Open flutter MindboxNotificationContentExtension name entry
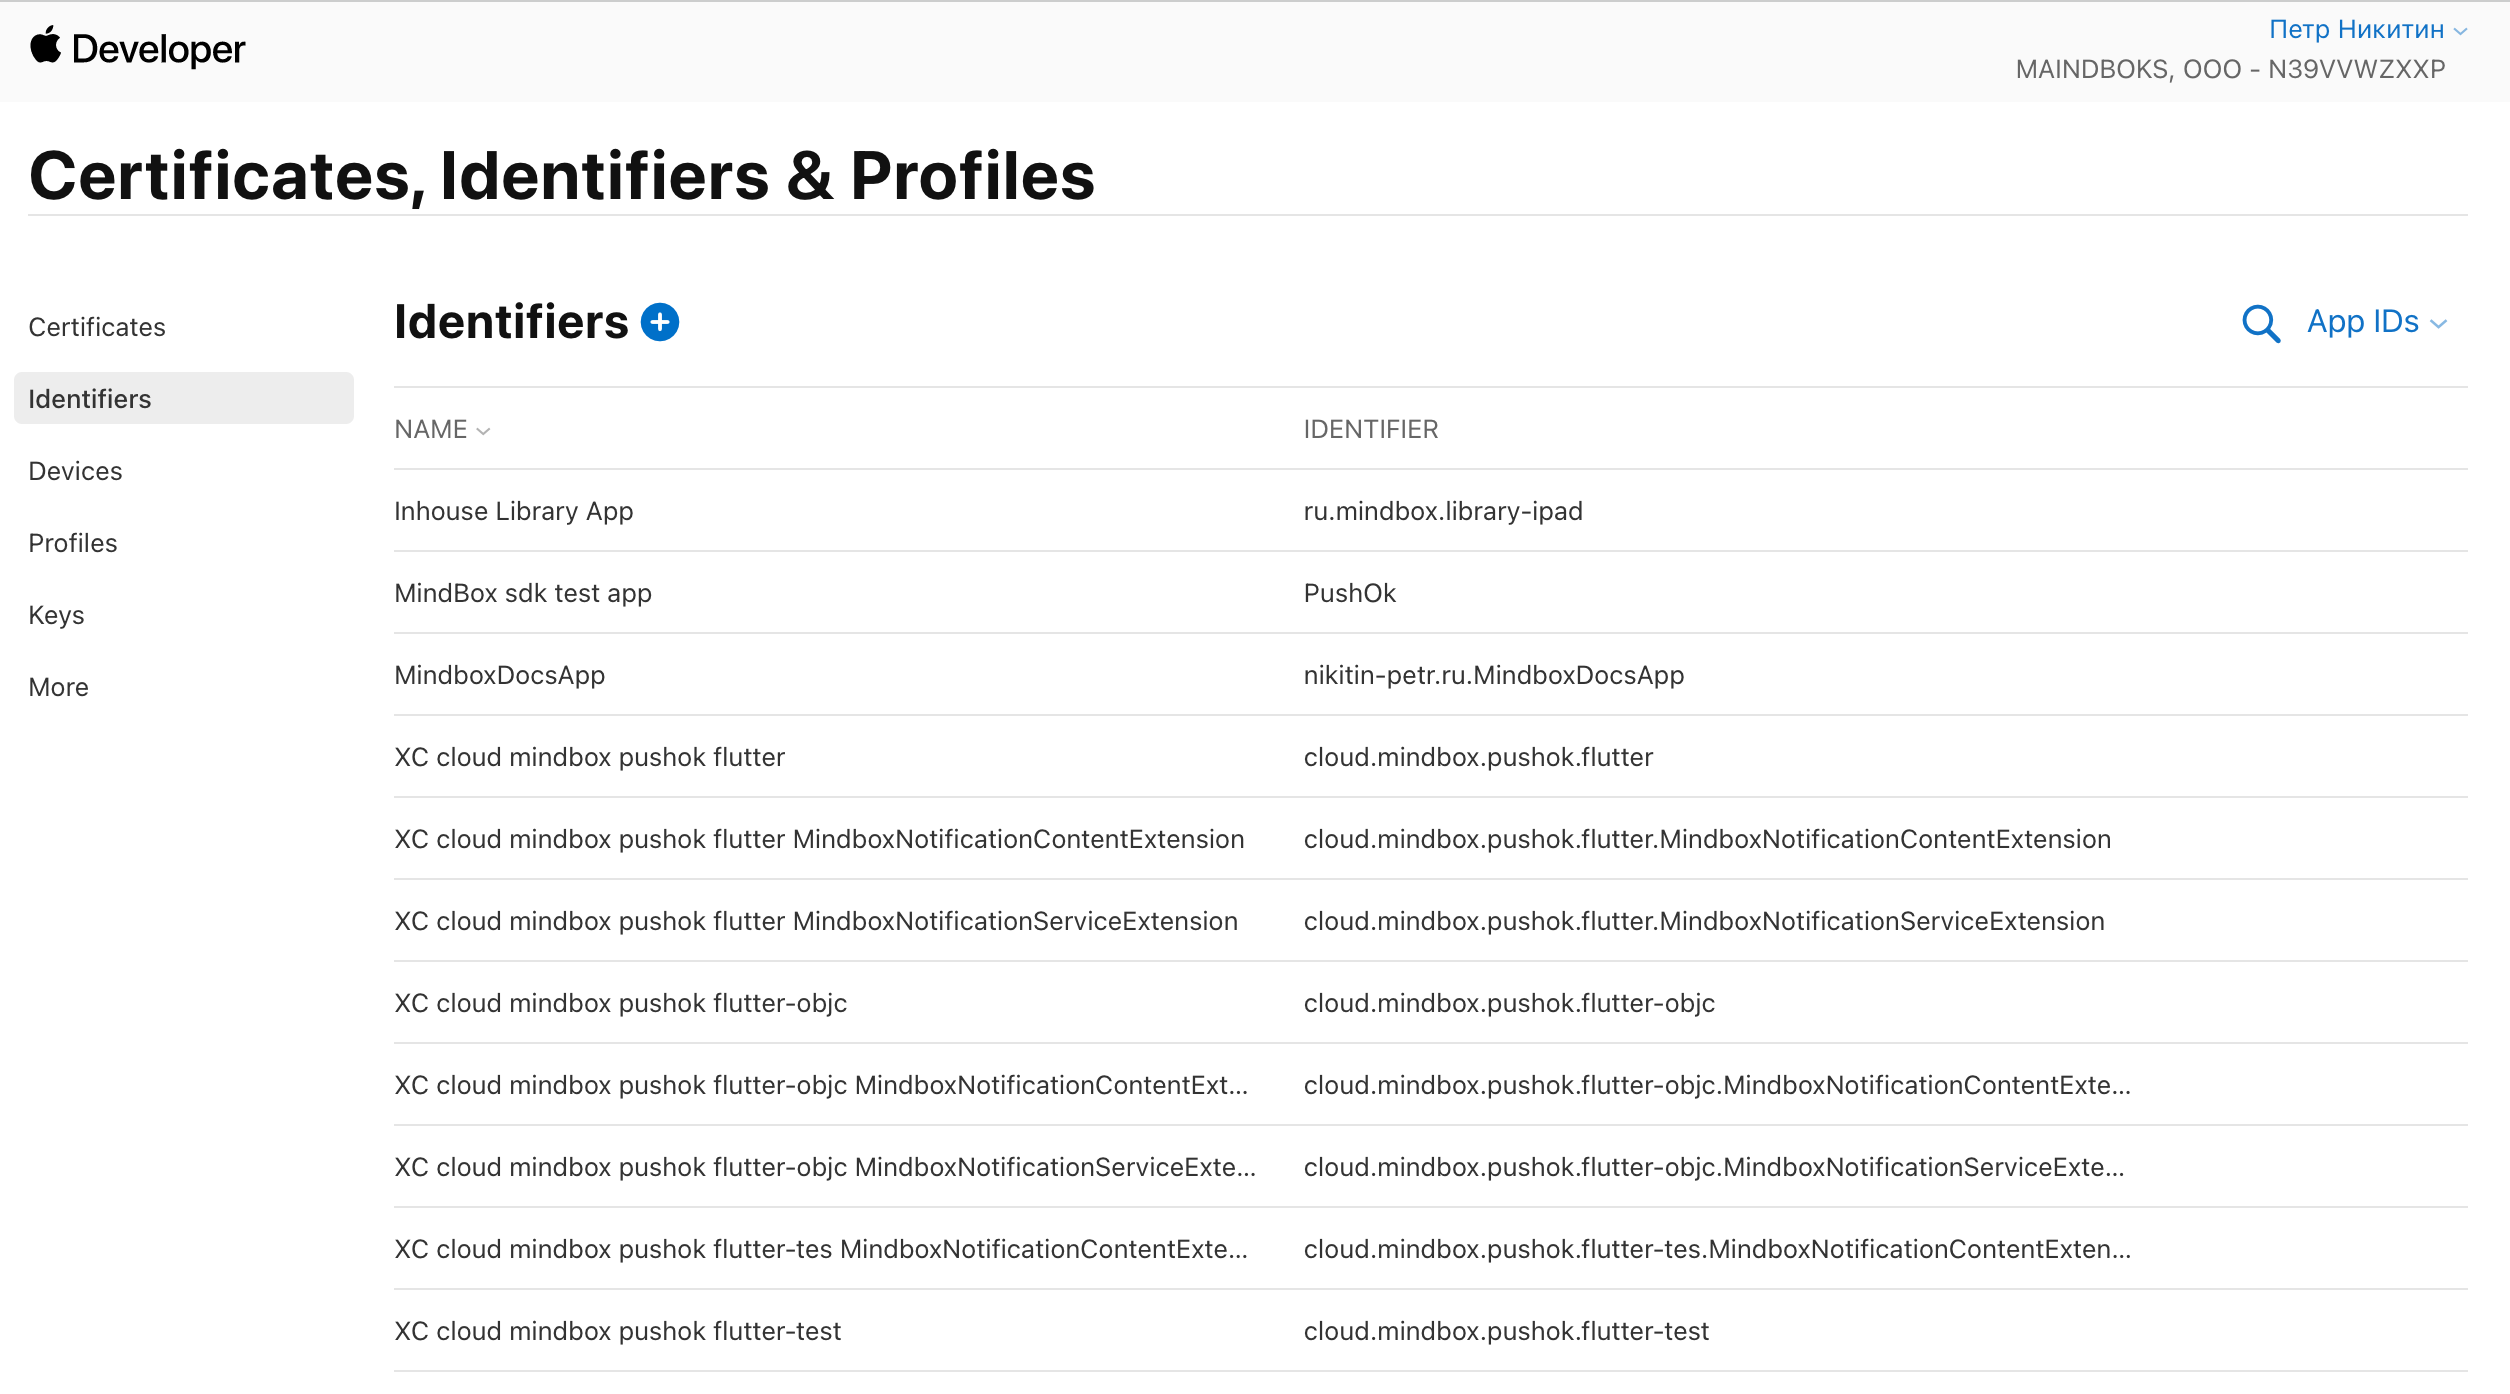Viewport: 2510px width, 1394px height. click(x=819, y=839)
